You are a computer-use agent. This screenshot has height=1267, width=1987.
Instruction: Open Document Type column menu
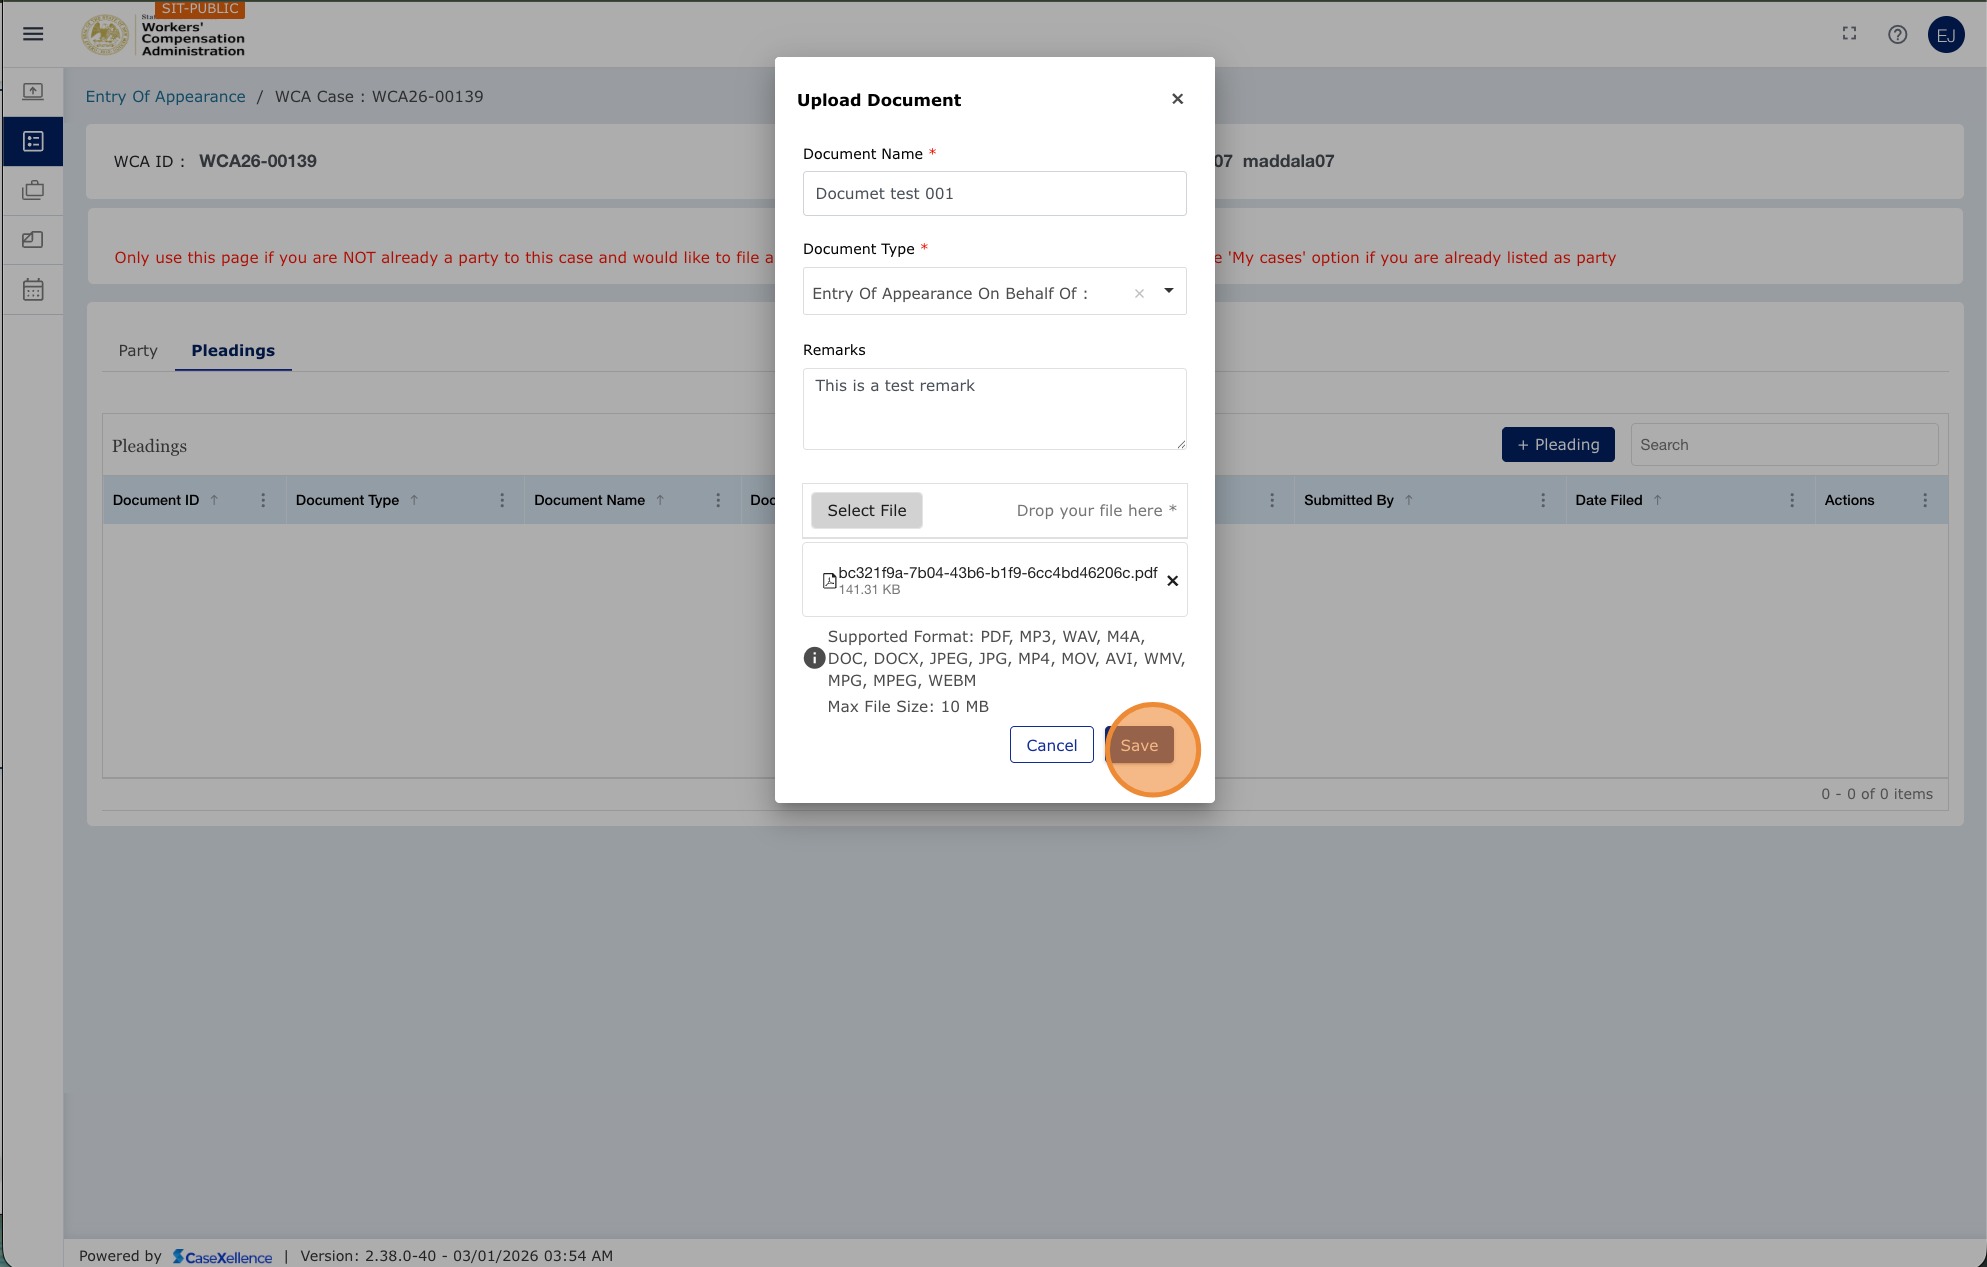502,500
